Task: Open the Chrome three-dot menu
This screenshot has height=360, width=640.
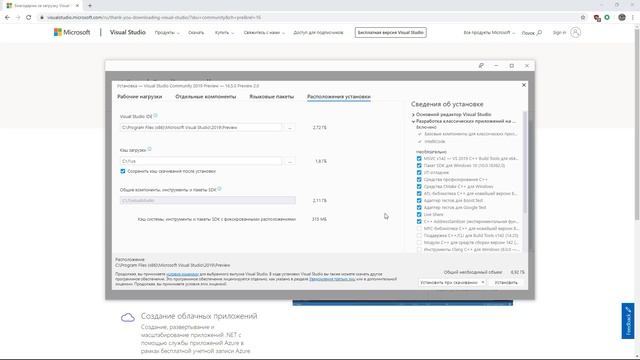Action: [x=633, y=18]
